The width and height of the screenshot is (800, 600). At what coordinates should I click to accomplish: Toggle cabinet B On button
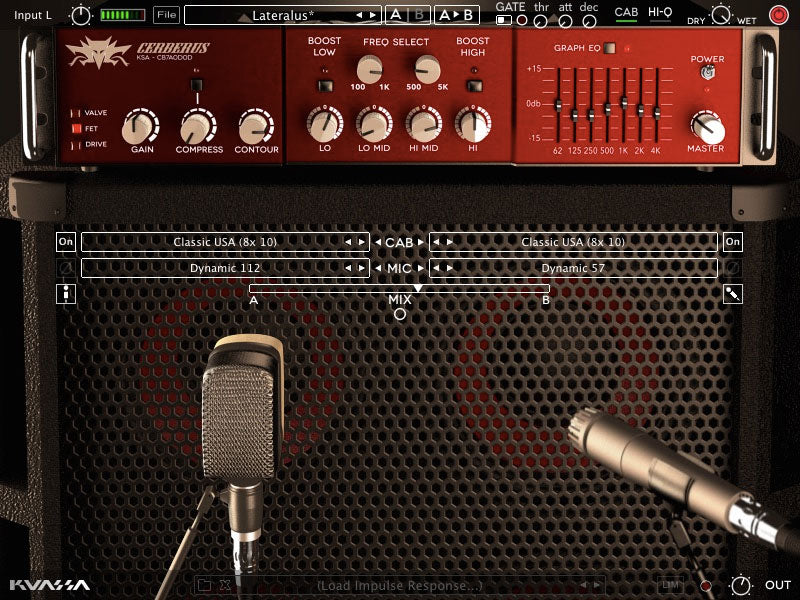tap(733, 242)
